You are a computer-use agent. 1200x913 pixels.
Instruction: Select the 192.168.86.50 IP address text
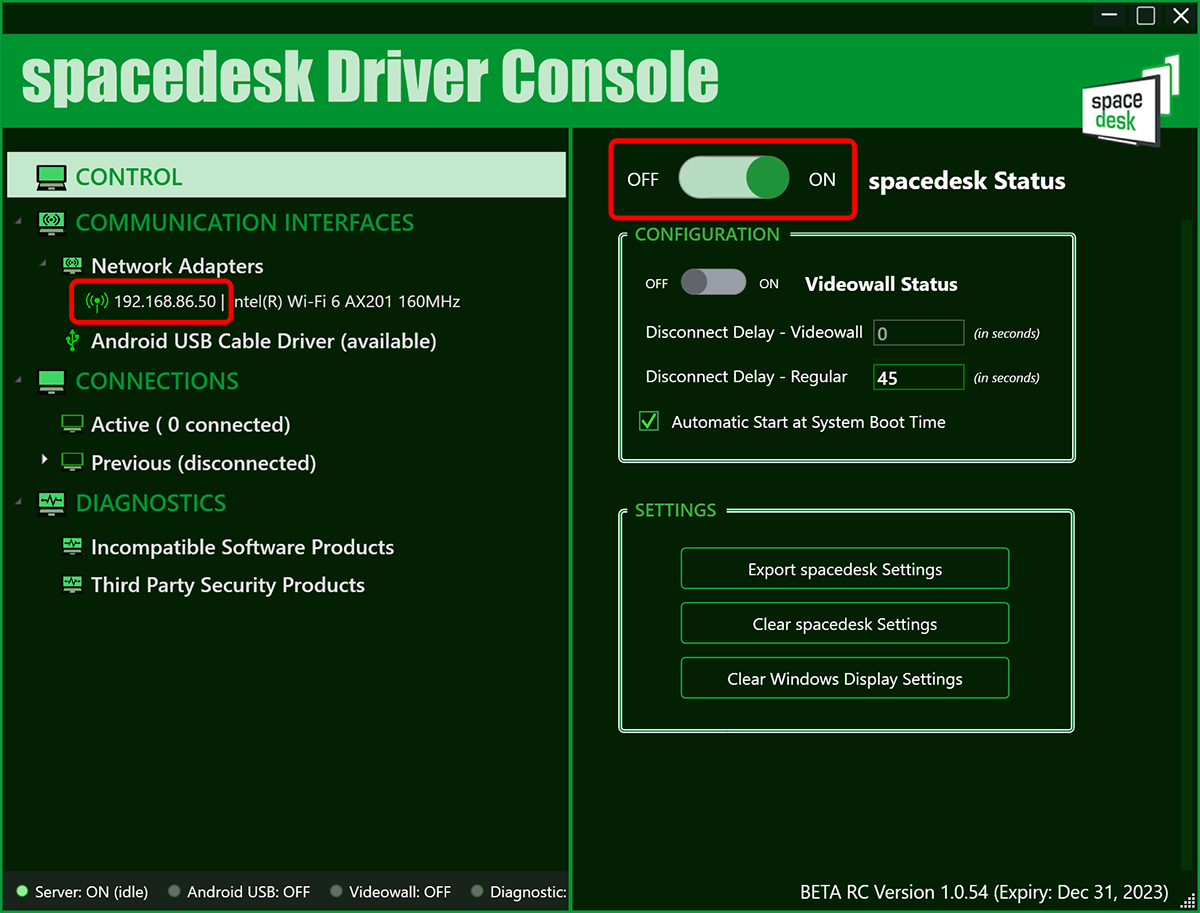coord(165,301)
